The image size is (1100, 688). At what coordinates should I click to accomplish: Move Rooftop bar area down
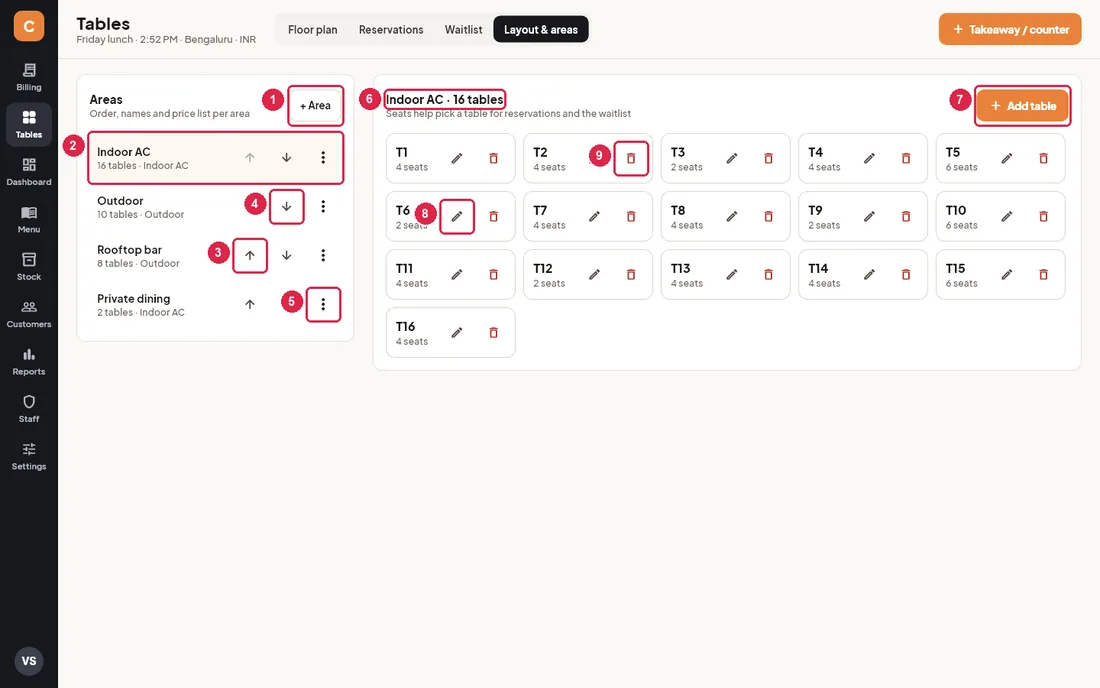pyautogui.click(x=286, y=255)
